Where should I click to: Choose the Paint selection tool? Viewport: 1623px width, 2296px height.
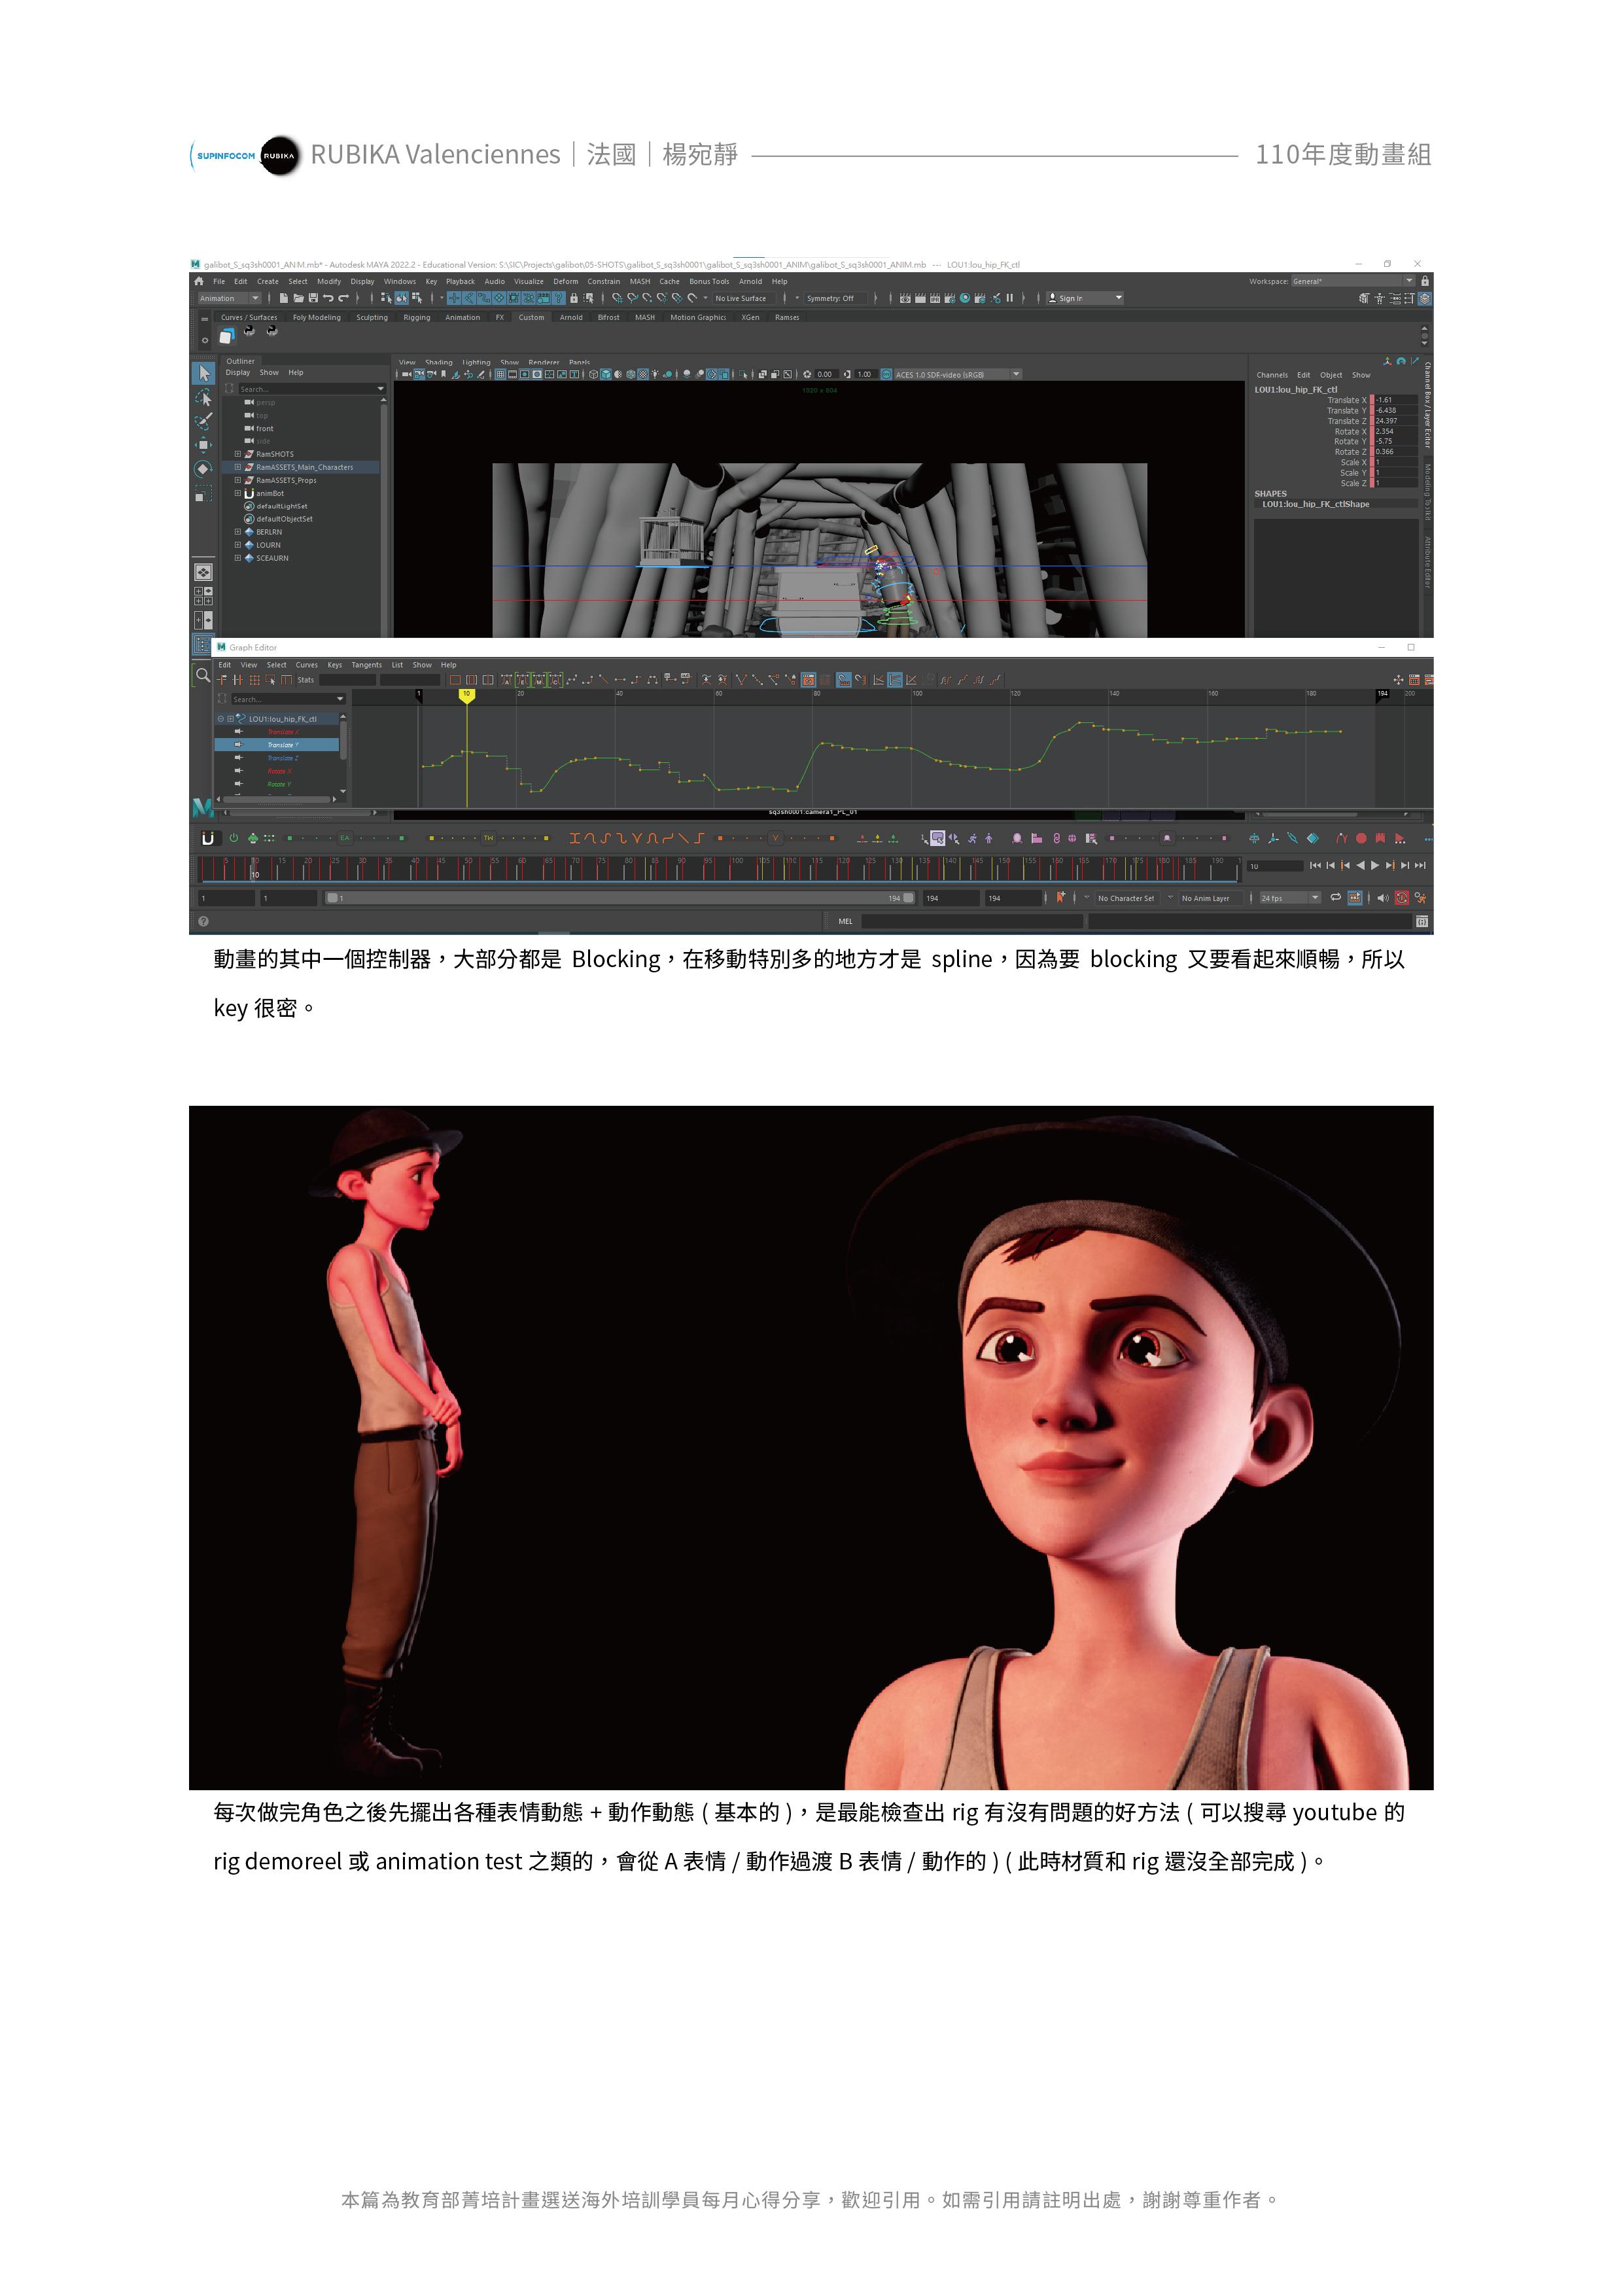click(x=204, y=421)
